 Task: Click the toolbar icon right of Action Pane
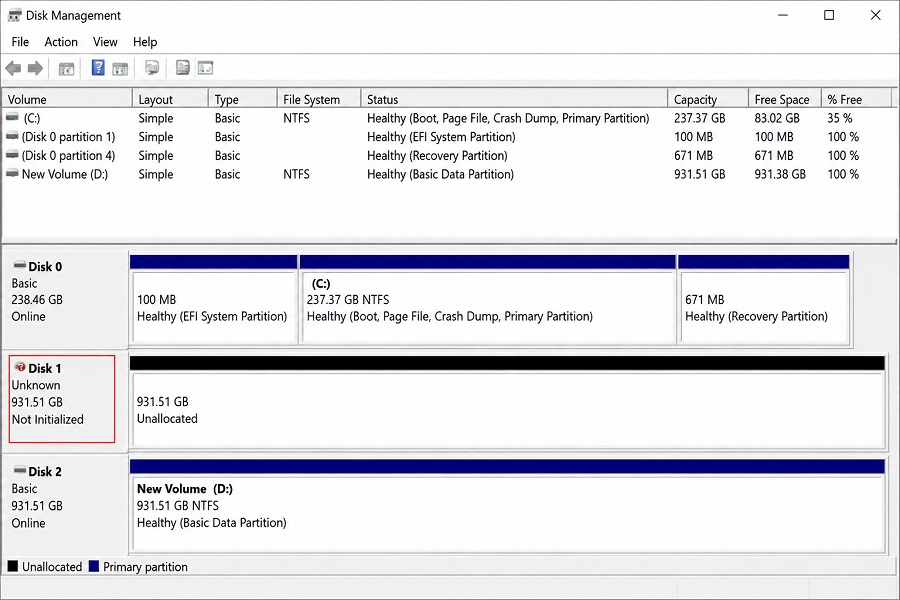pyautogui.click(x=152, y=68)
